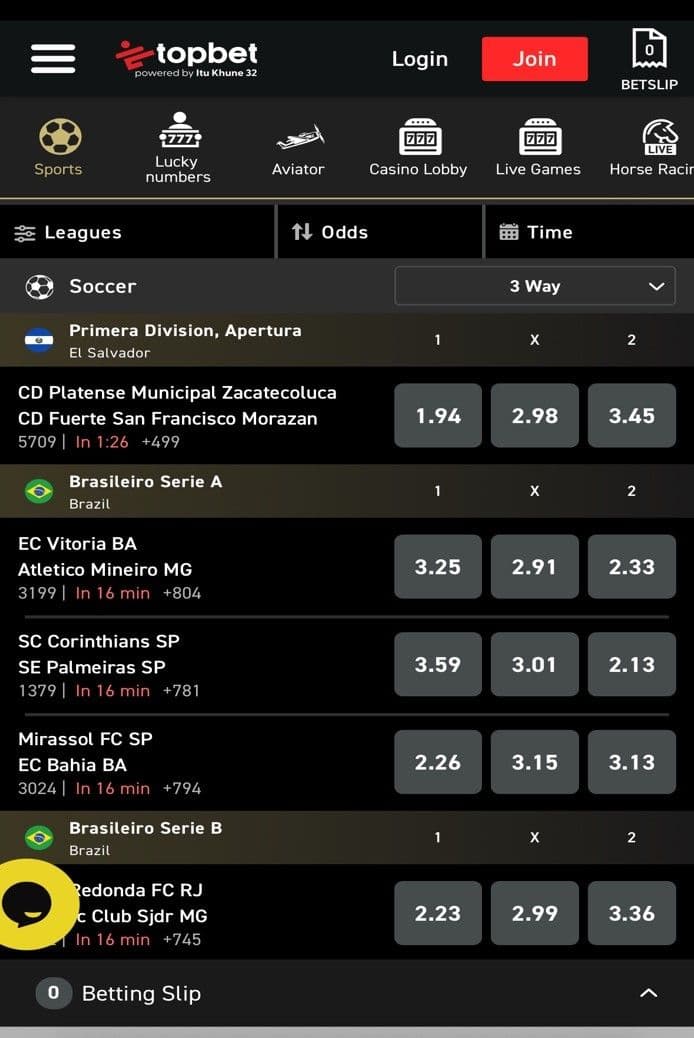This screenshot has height=1038, width=694.
Task: Open the yellow live chat bubble
Action: tap(35, 902)
